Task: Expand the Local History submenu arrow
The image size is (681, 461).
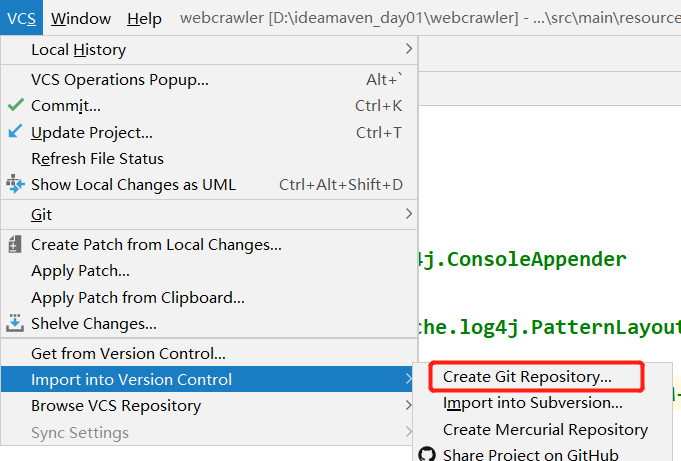Action: coord(408,49)
